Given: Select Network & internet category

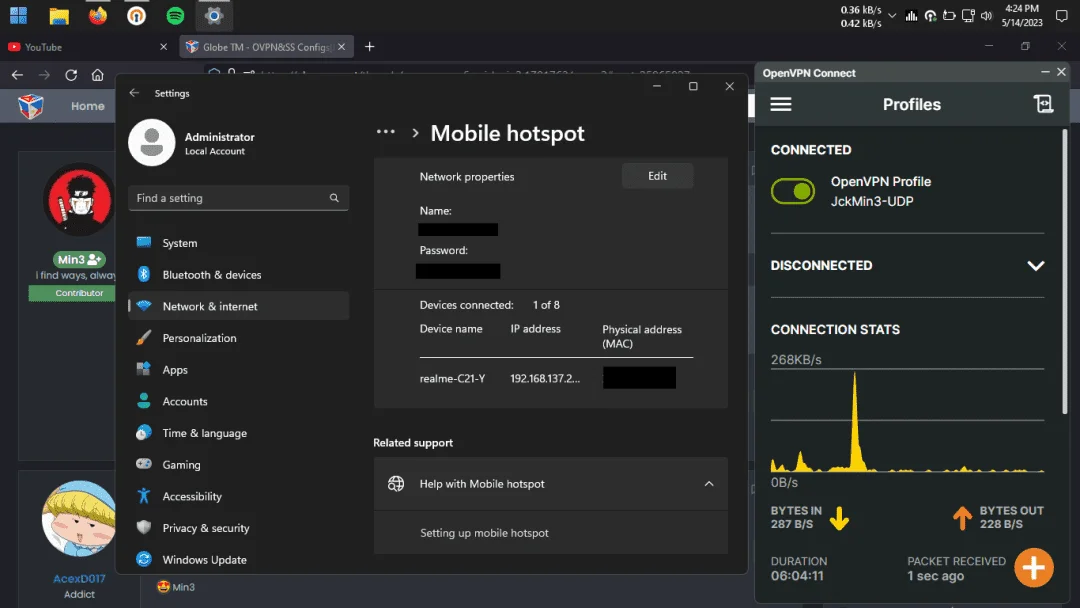Looking at the screenshot, I should click(x=238, y=306).
